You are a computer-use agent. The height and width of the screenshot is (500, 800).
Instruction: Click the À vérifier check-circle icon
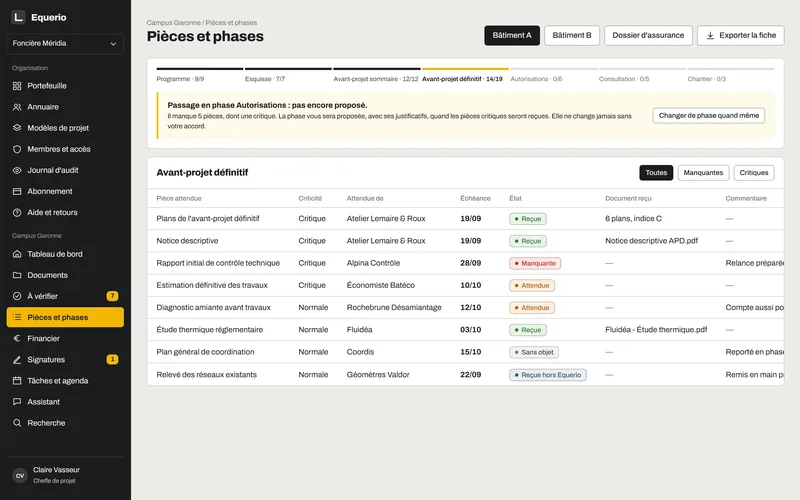coord(17,296)
